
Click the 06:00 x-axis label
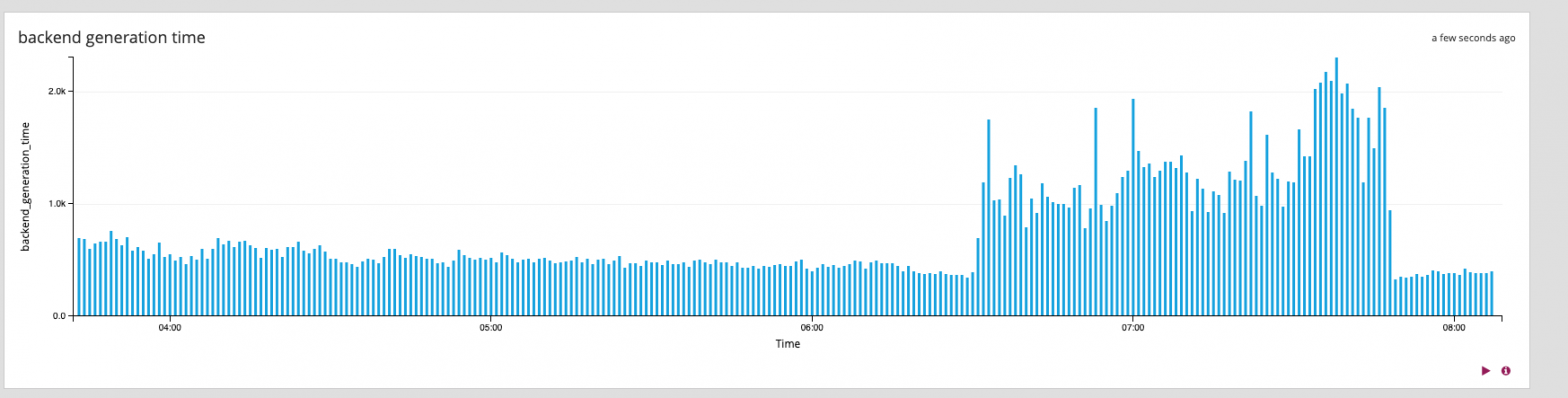point(812,327)
